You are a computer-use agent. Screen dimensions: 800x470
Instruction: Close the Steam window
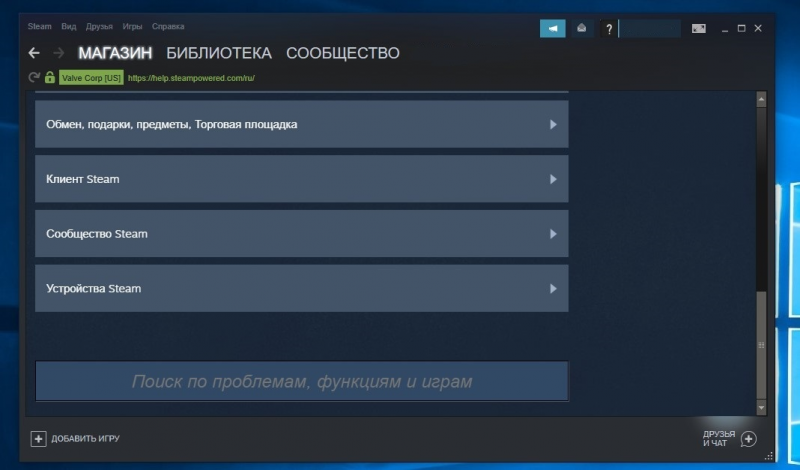[x=758, y=29]
